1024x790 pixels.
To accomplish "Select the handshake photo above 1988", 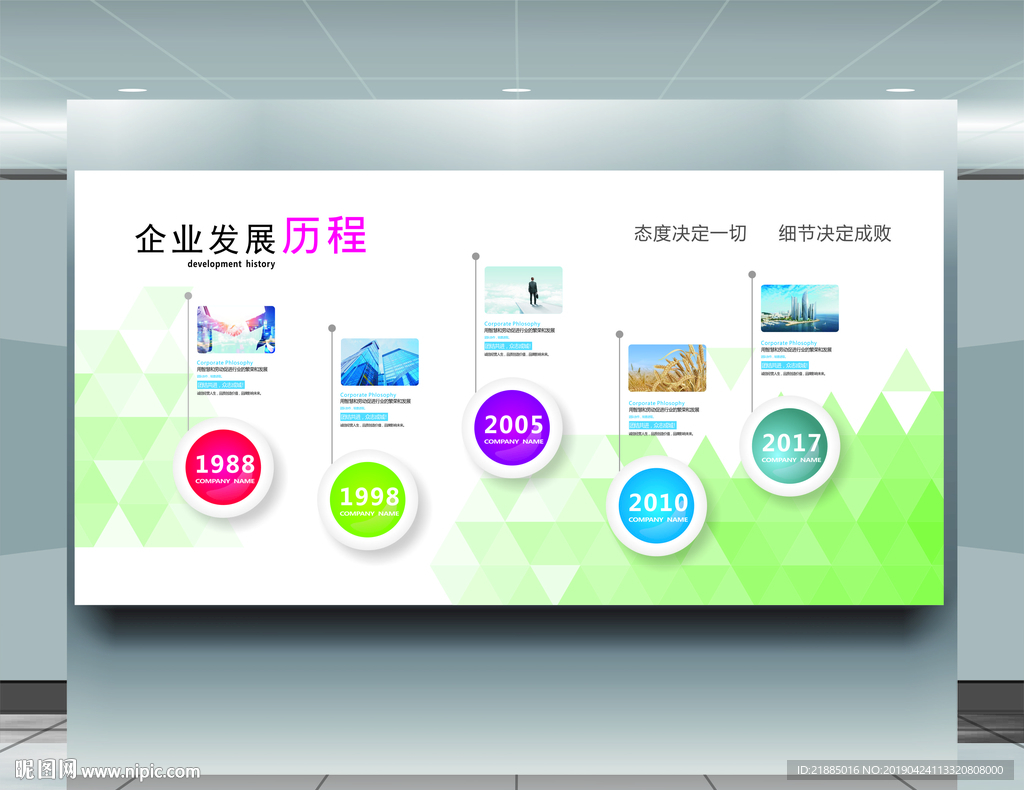I will tap(236, 330).
